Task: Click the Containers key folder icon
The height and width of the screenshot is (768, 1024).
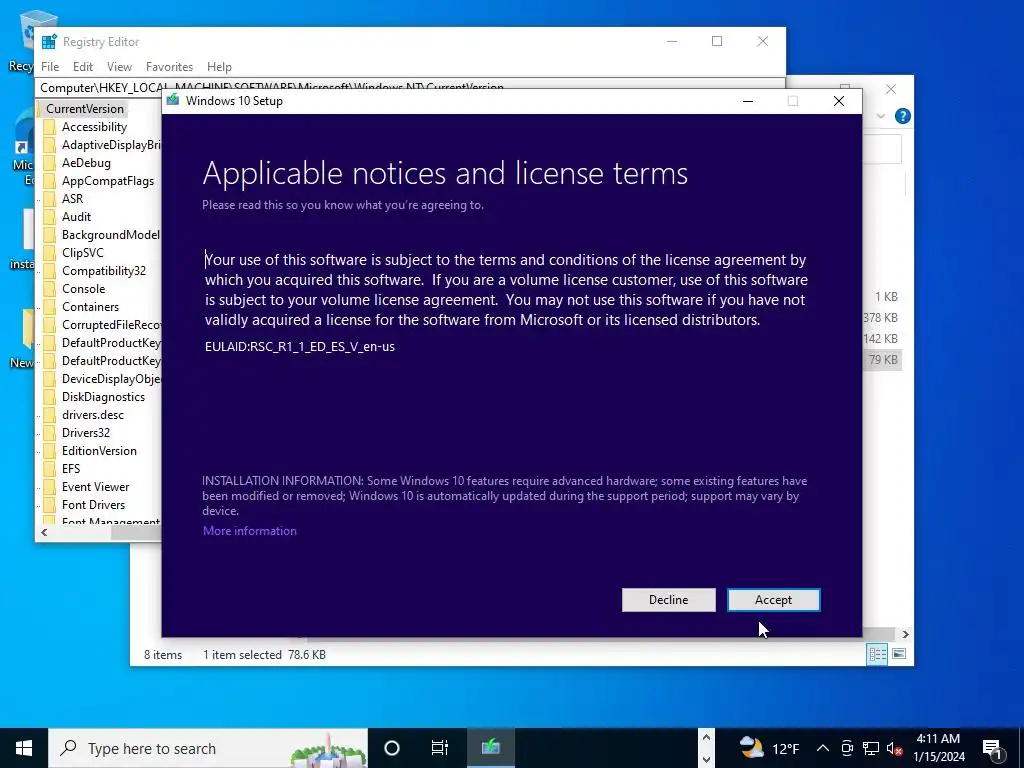Action: click(x=50, y=307)
